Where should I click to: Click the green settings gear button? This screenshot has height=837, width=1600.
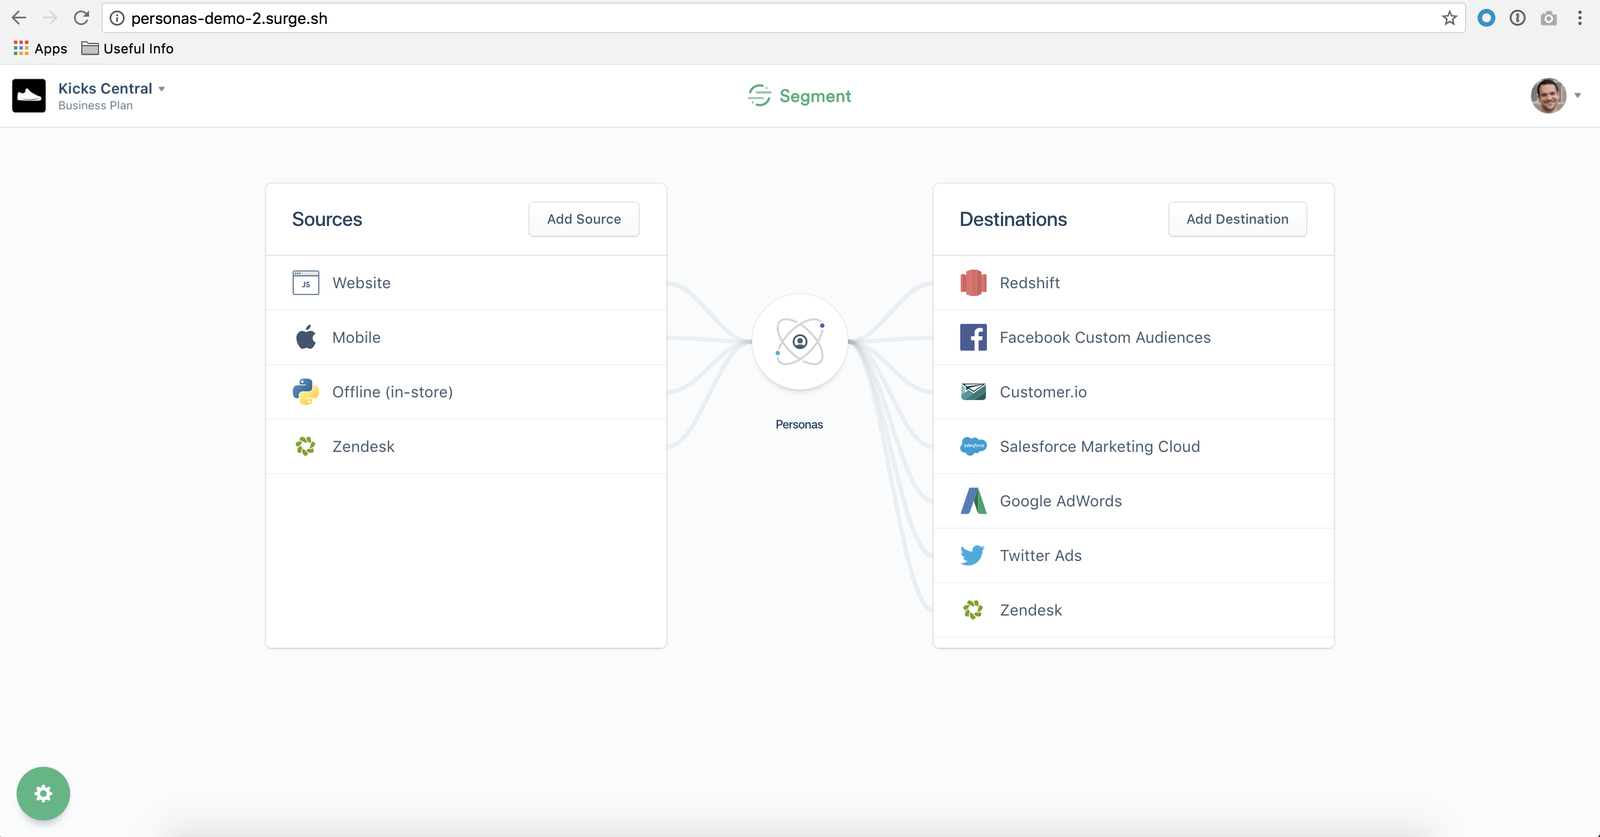[43, 793]
